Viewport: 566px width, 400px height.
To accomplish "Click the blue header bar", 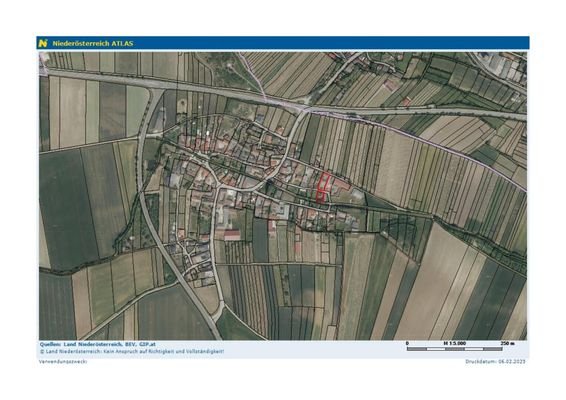I will pyautogui.click(x=283, y=43).
